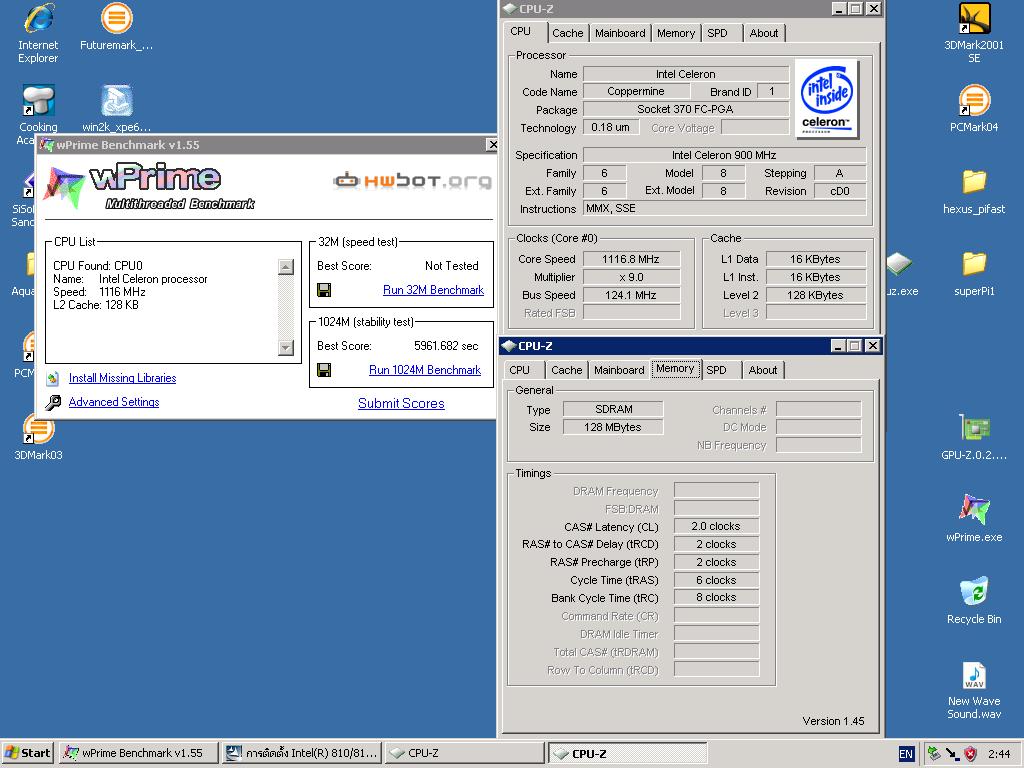Launch wPrime.exe from the desktop
The width and height of the screenshot is (1024, 768).
point(974,519)
